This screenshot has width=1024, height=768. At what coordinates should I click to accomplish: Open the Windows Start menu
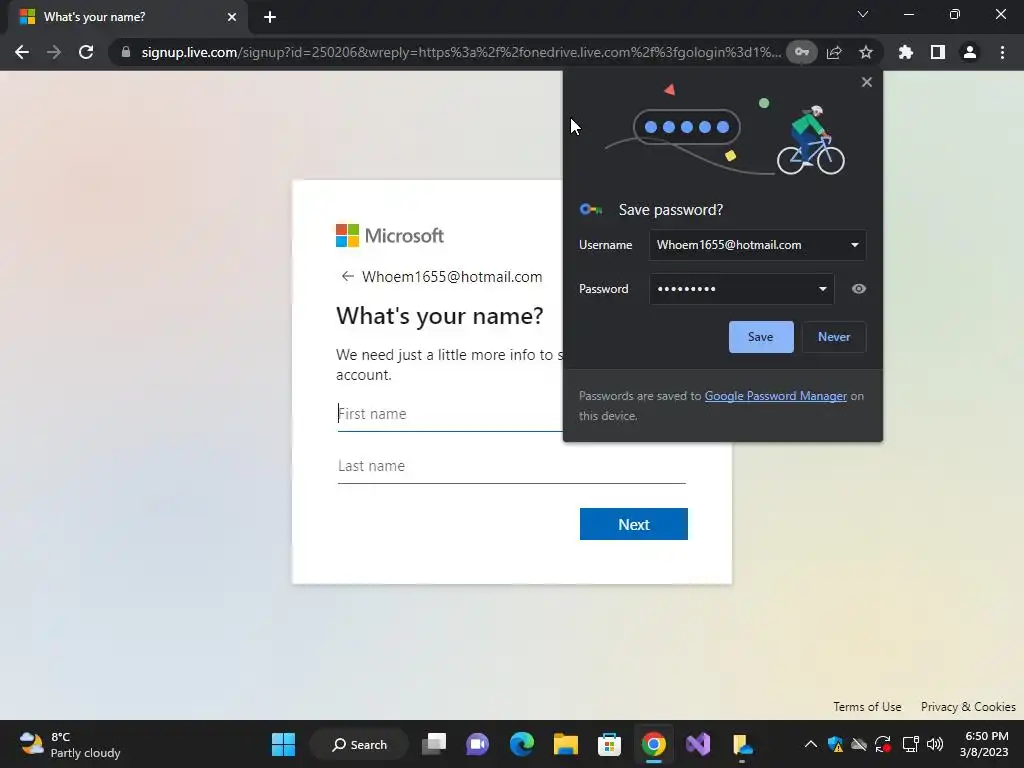click(x=283, y=744)
